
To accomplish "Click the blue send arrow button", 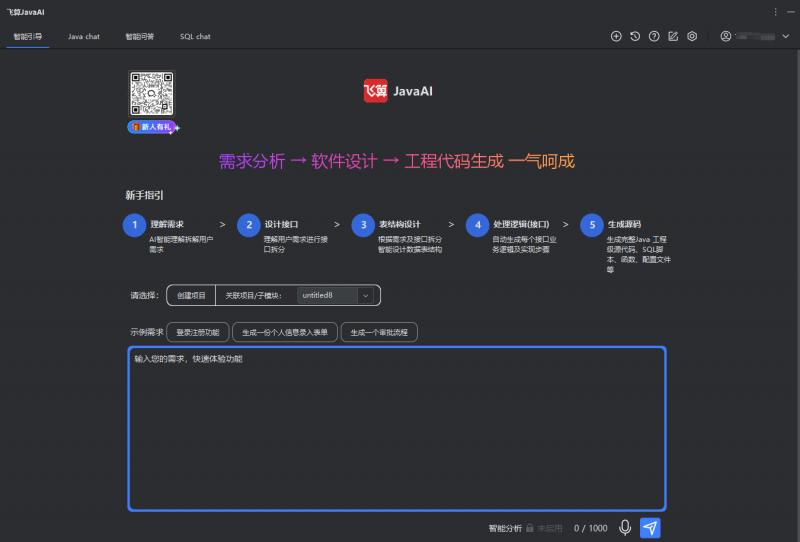I will [x=650, y=528].
